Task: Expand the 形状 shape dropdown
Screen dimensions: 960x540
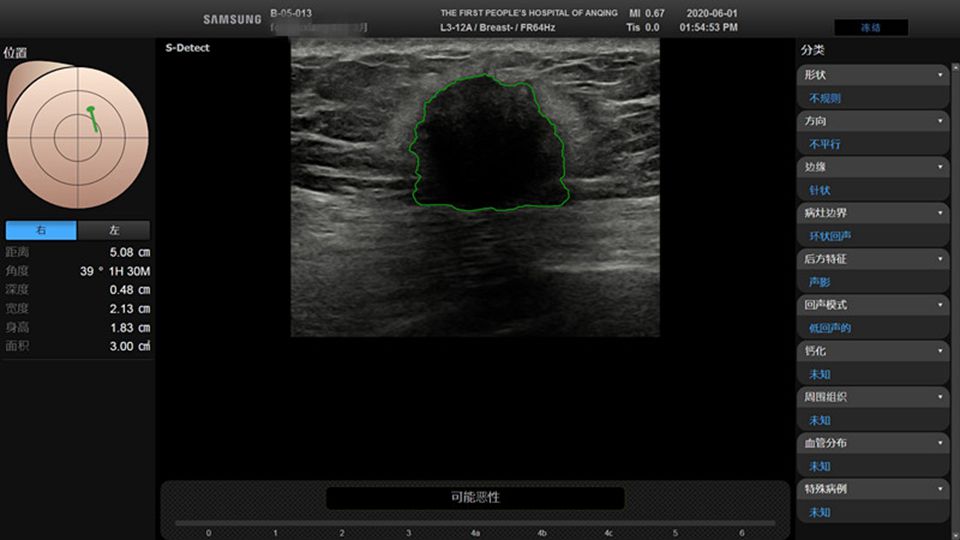Action: 873,75
